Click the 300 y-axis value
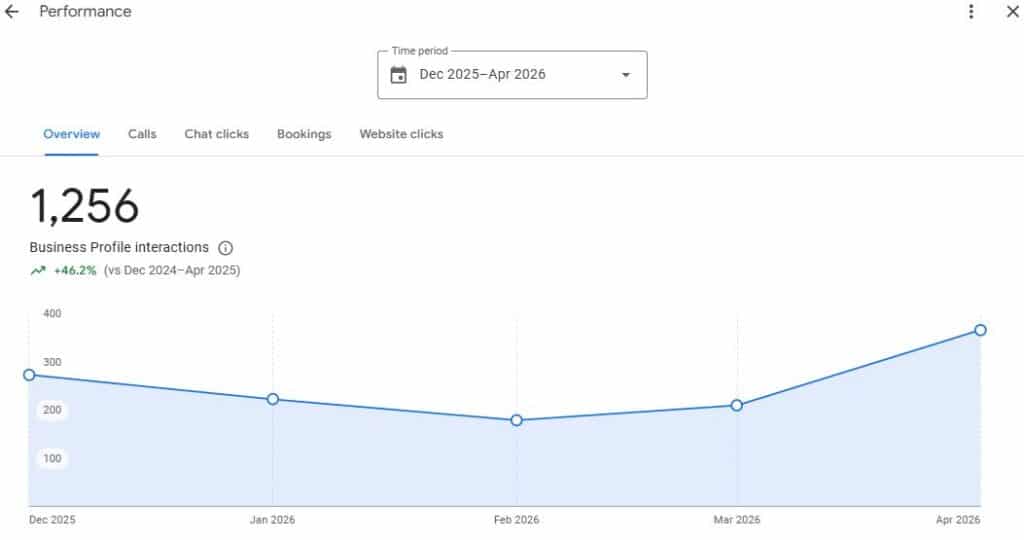Viewport: 1024px width, 540px height. click(52, 362)
